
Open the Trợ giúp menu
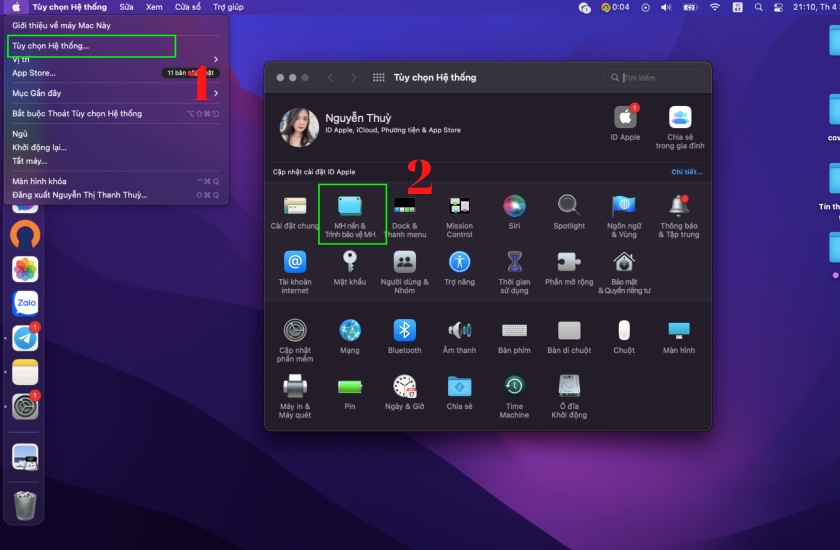(x=228, y=7)
